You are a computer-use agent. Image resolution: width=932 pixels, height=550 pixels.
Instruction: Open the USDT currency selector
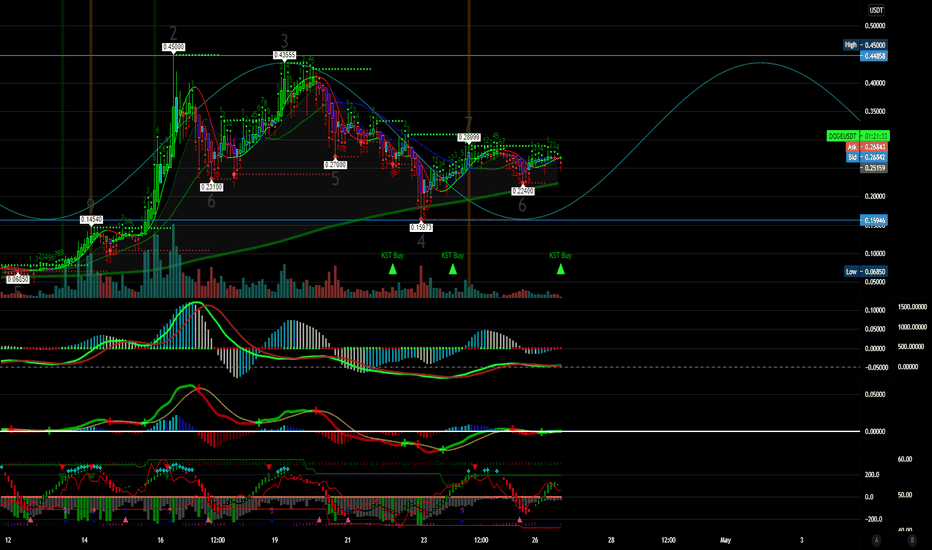pyautogui.click(x=876, y=10)
